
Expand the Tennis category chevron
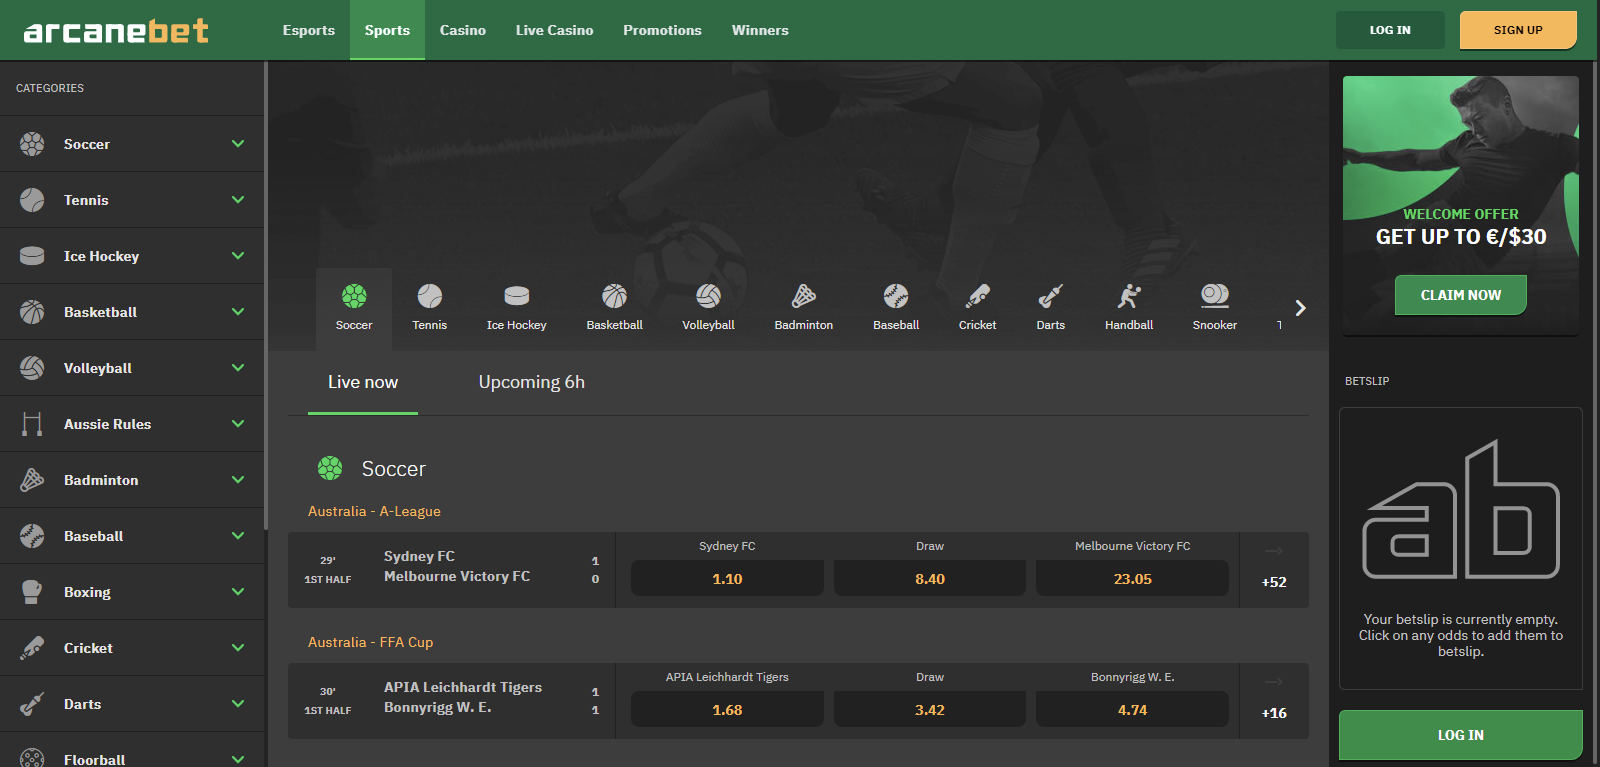click(x=238, y=200)
